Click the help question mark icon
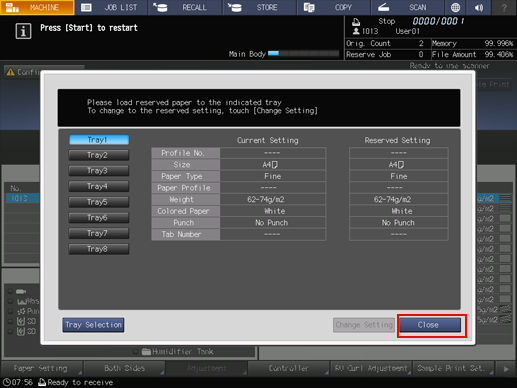This screenshot has width=517, height=388. [504, 7]
